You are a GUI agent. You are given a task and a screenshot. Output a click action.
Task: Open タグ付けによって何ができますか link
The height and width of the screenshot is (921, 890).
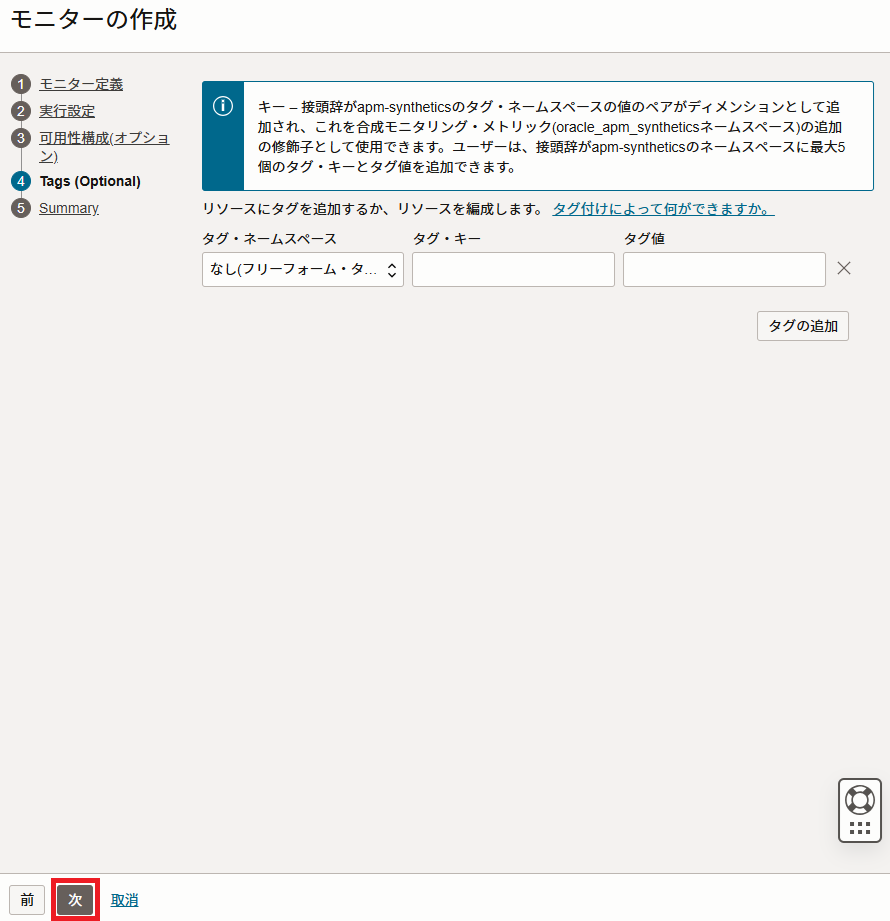point(663,209)
